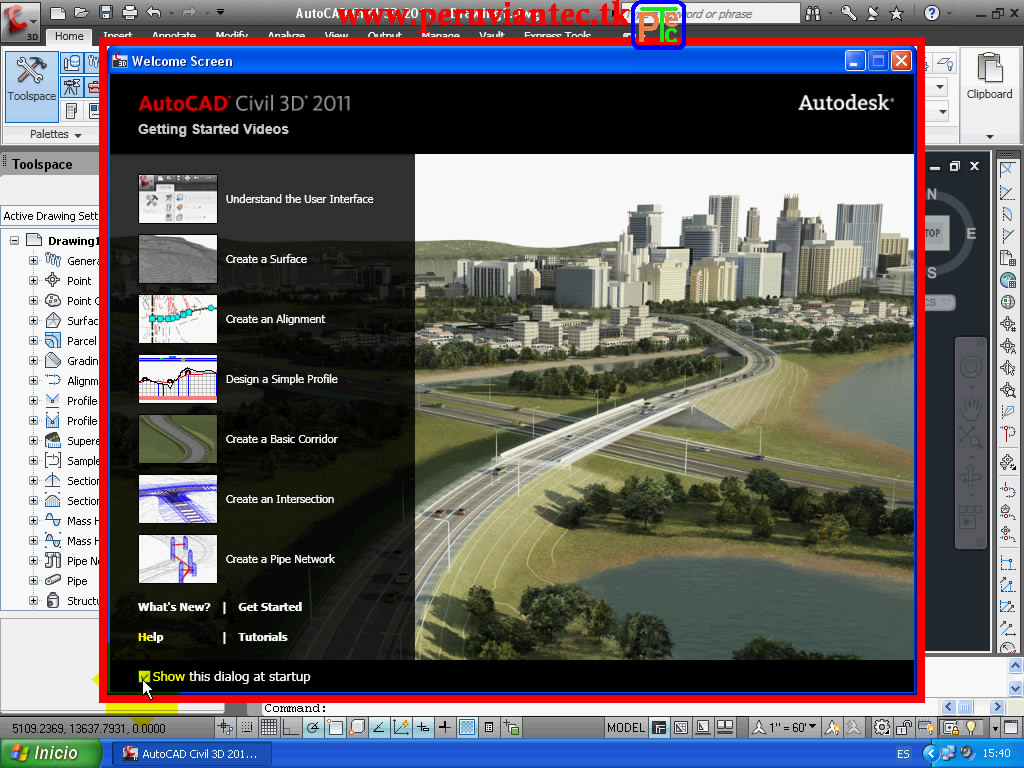The height and width of the screenshot is (768, 1024).
Task: Toggle Object Snap in status bar
Action: coord(335,727)
